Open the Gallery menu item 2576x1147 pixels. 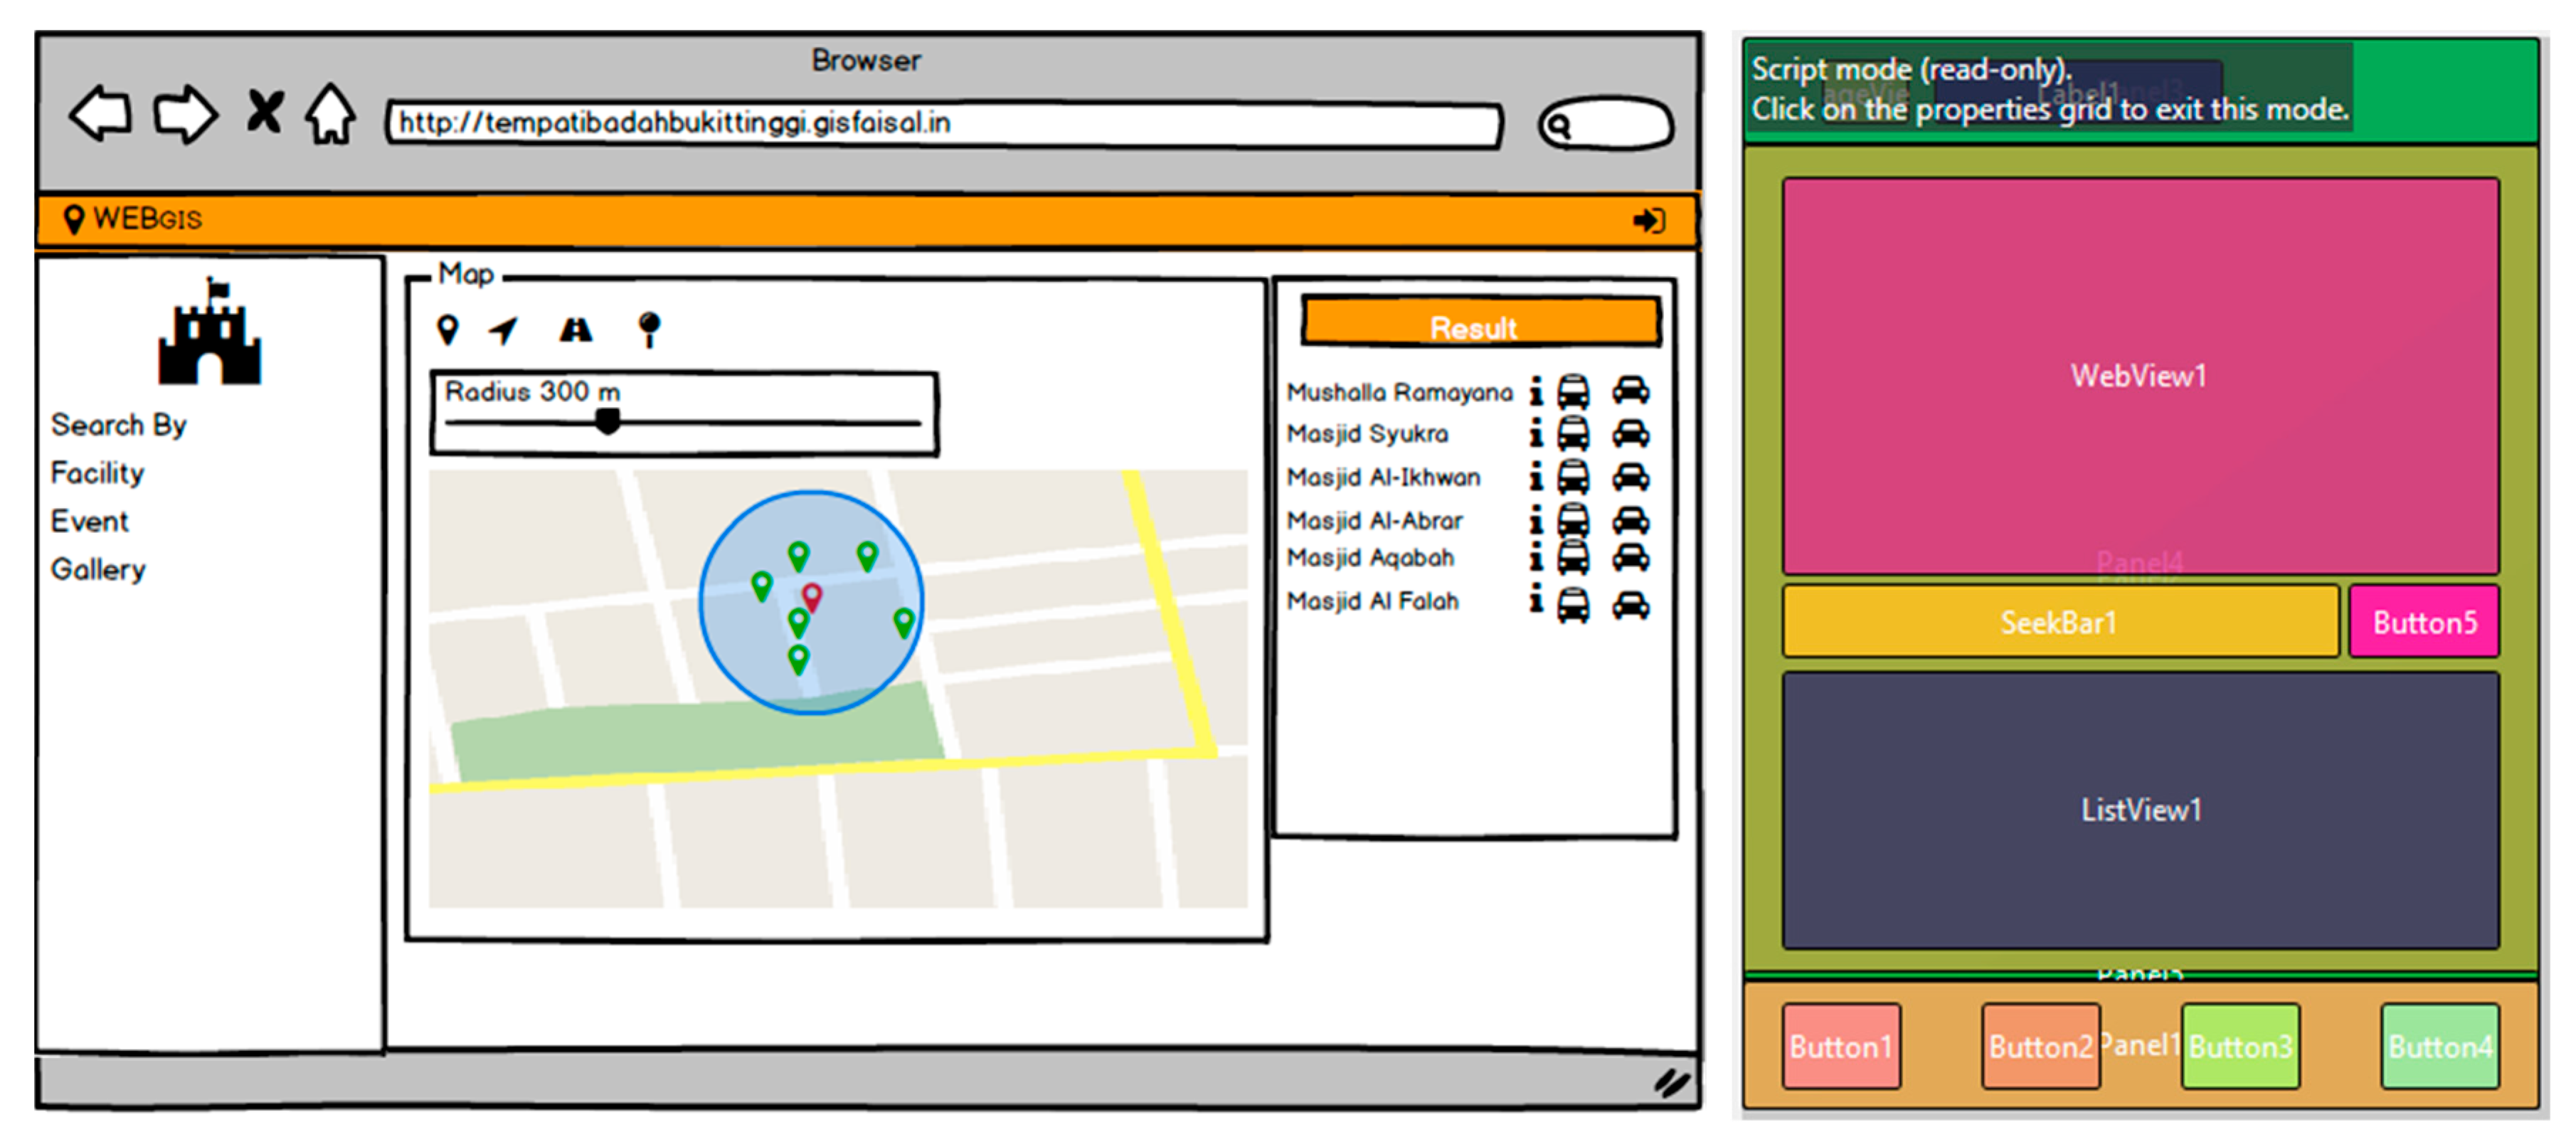98,569
